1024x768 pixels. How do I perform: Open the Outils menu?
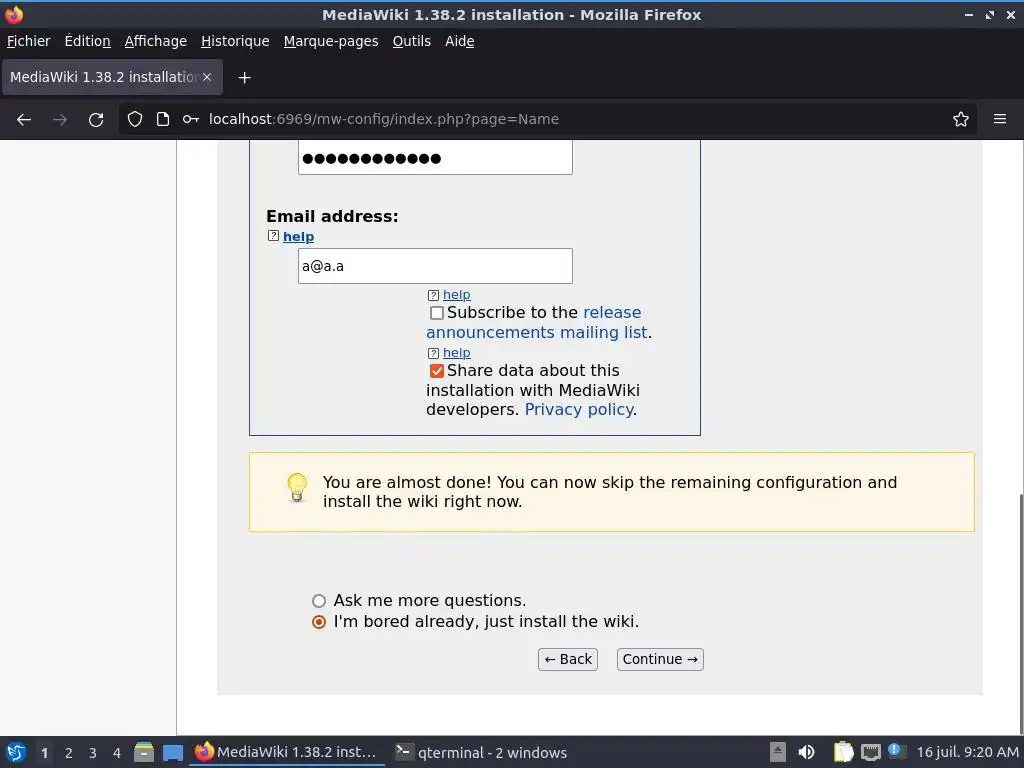pos(411,41)
